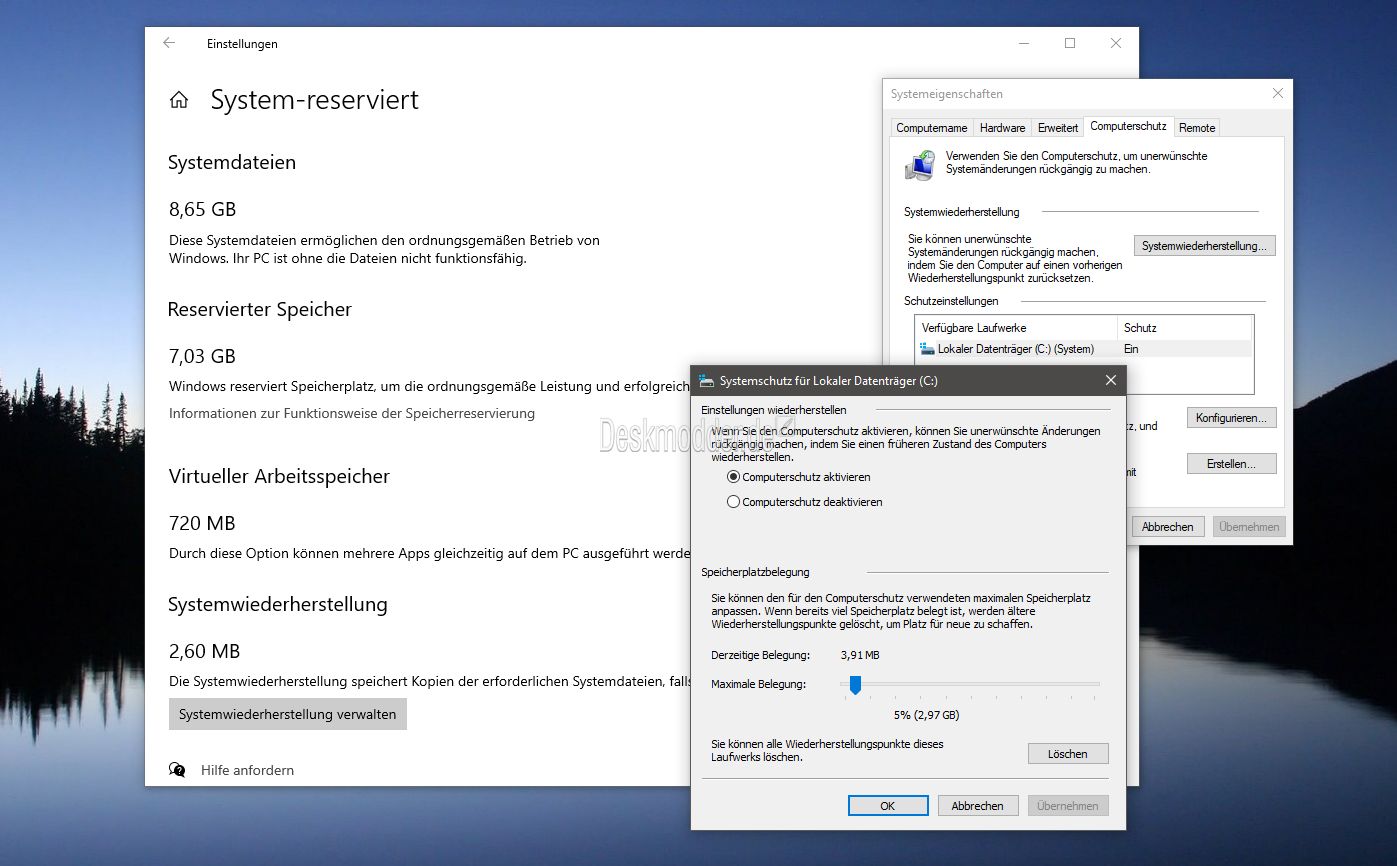Screen dimensions: 1397x866
Task: Click the 5% (2,97 GB) slider label
Action: (927, 715)
